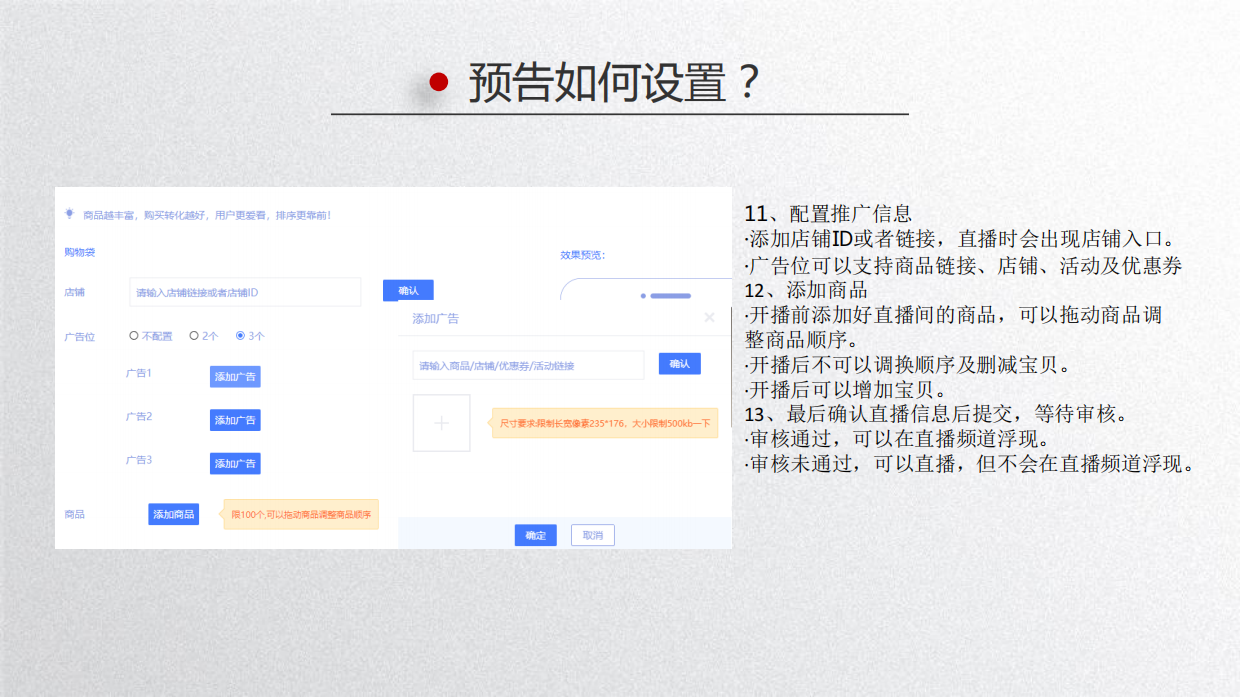Click 确认 next to the store input
The image size is (1240, 697).
pos(408,290)
